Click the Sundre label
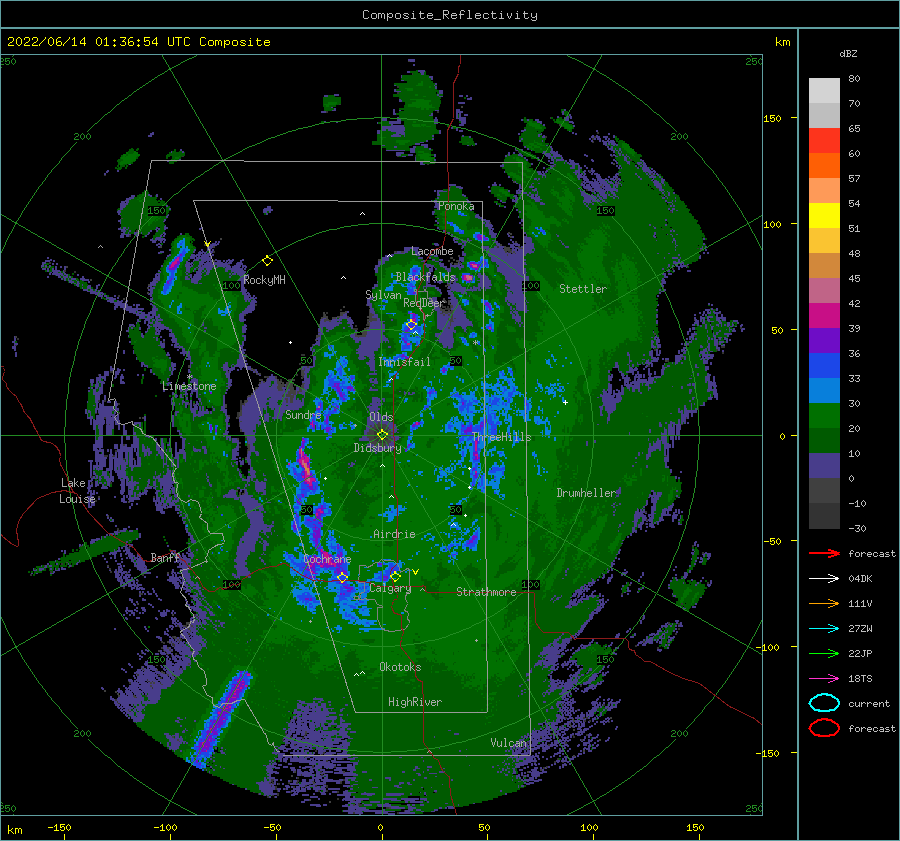Image resolution: width=900 pixels, height=841 pixels. click(x=303, y=414)
